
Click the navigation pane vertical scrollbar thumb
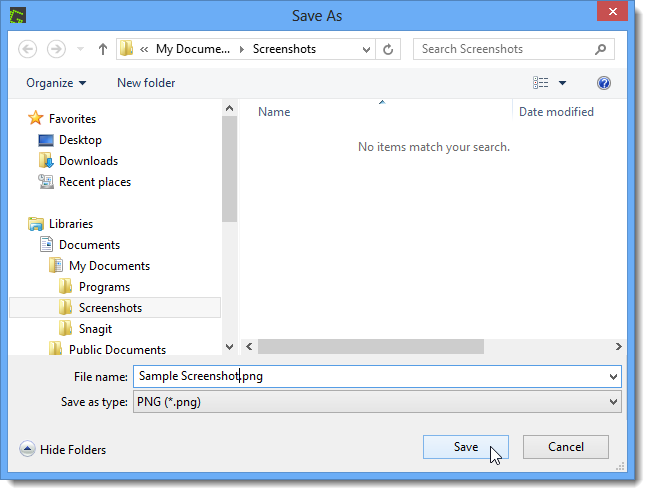point(229,169)
